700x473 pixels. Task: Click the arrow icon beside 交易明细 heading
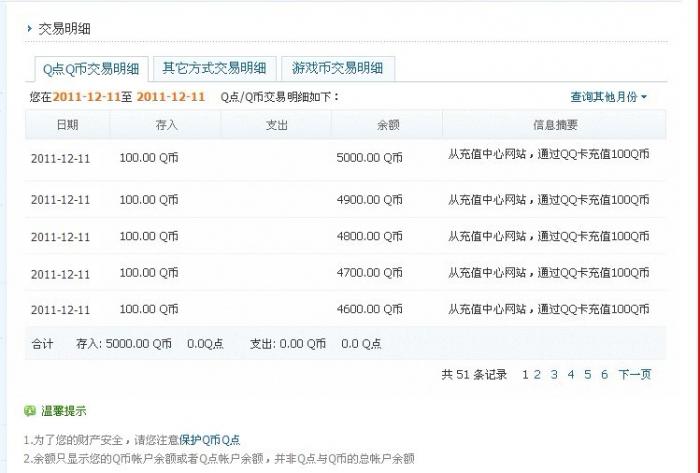click(29, 29)
